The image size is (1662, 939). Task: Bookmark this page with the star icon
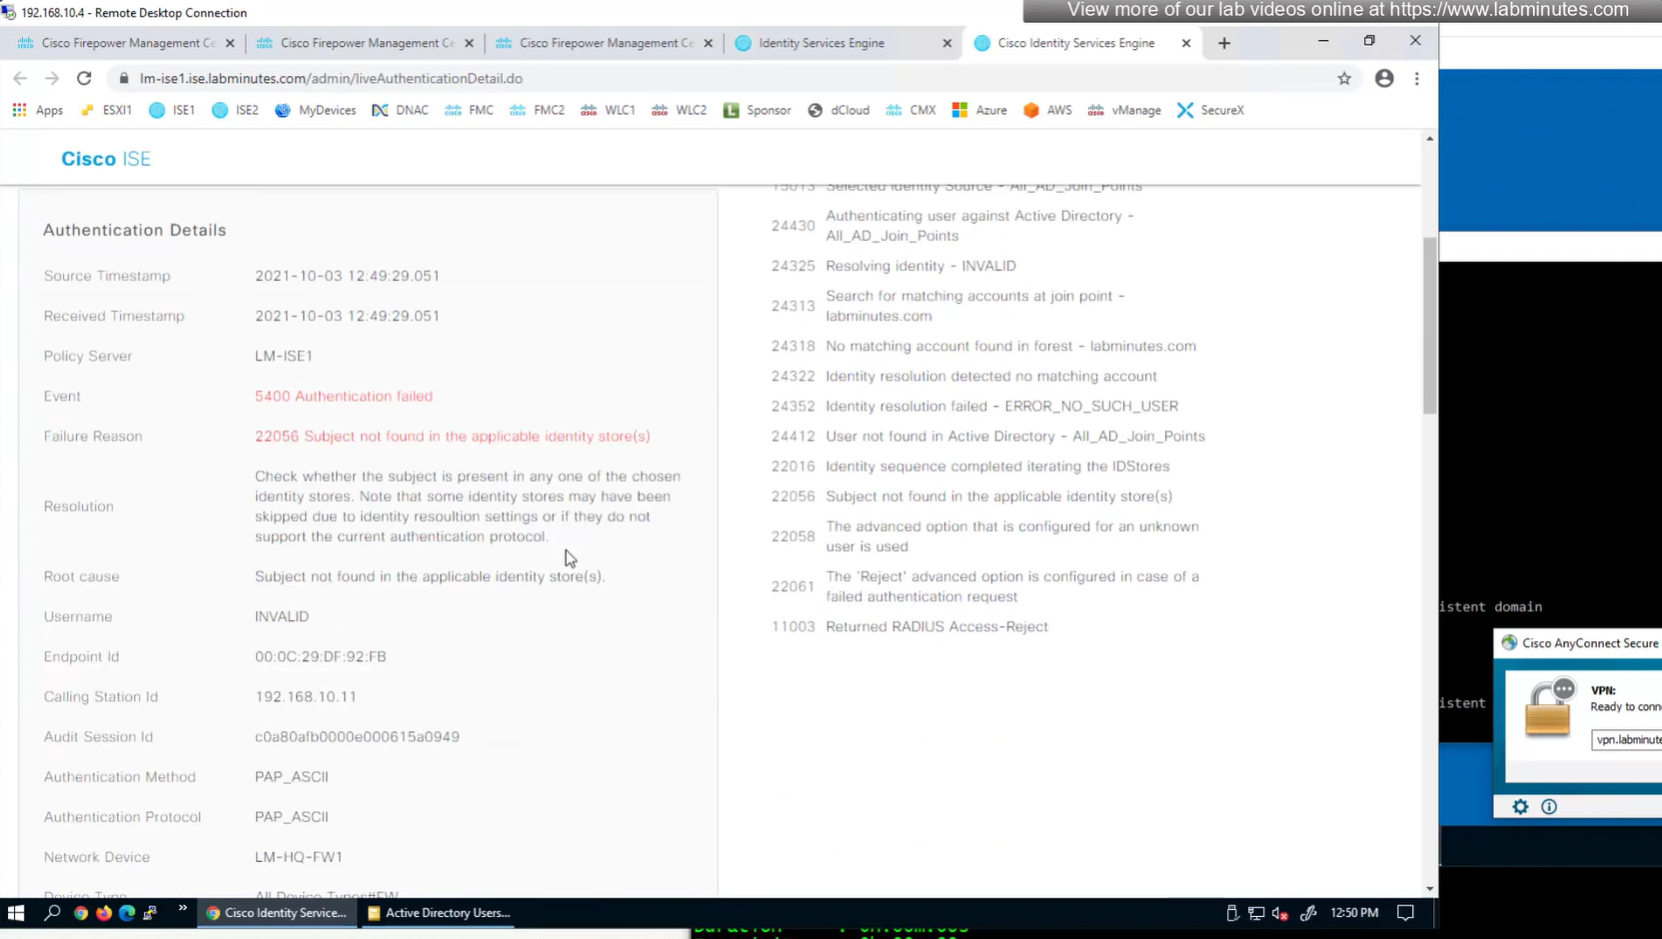[1344, 78]
